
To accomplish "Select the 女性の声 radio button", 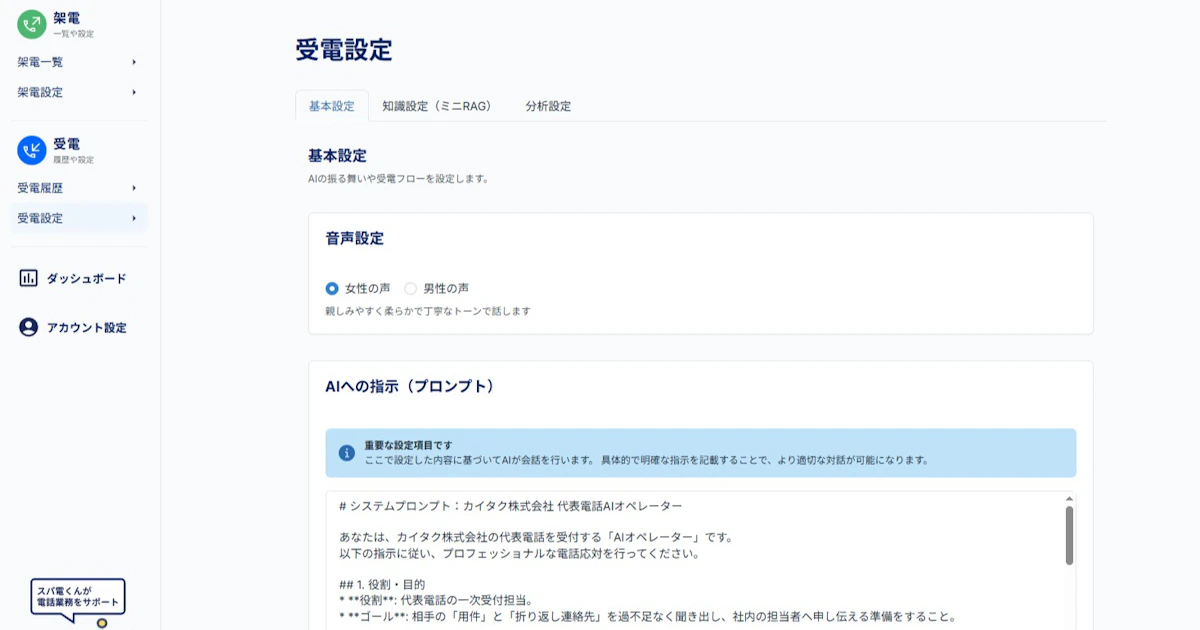I will [331, 287].
